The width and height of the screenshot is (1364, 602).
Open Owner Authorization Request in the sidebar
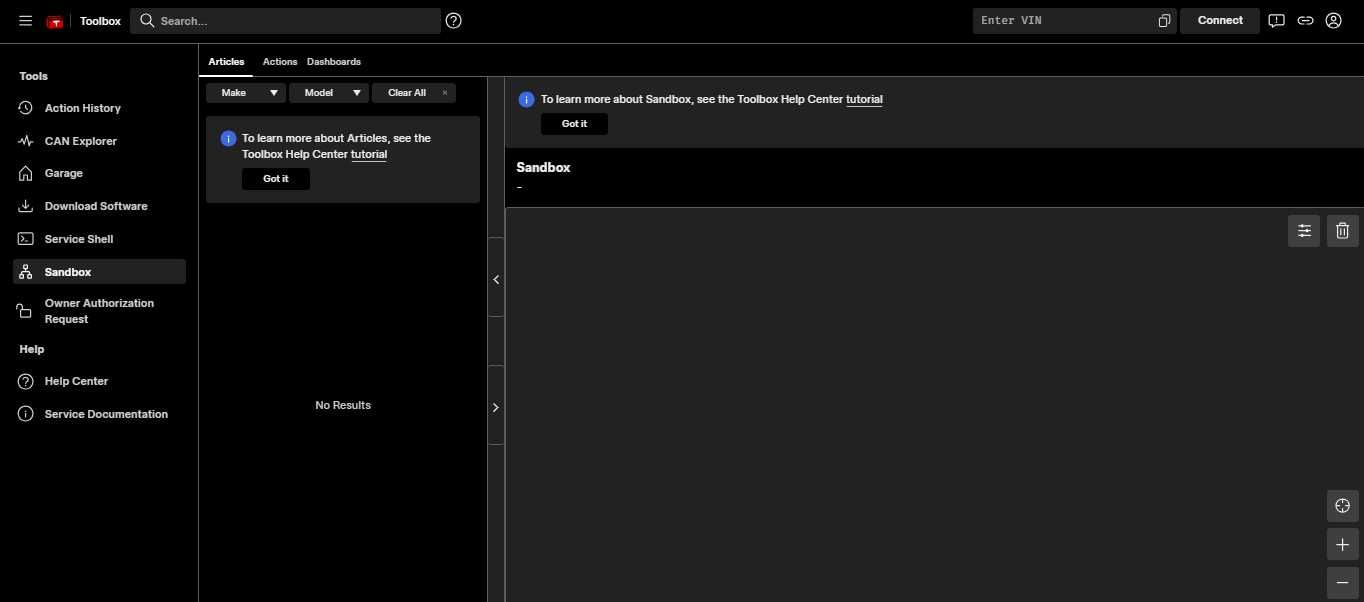point(99,311)
